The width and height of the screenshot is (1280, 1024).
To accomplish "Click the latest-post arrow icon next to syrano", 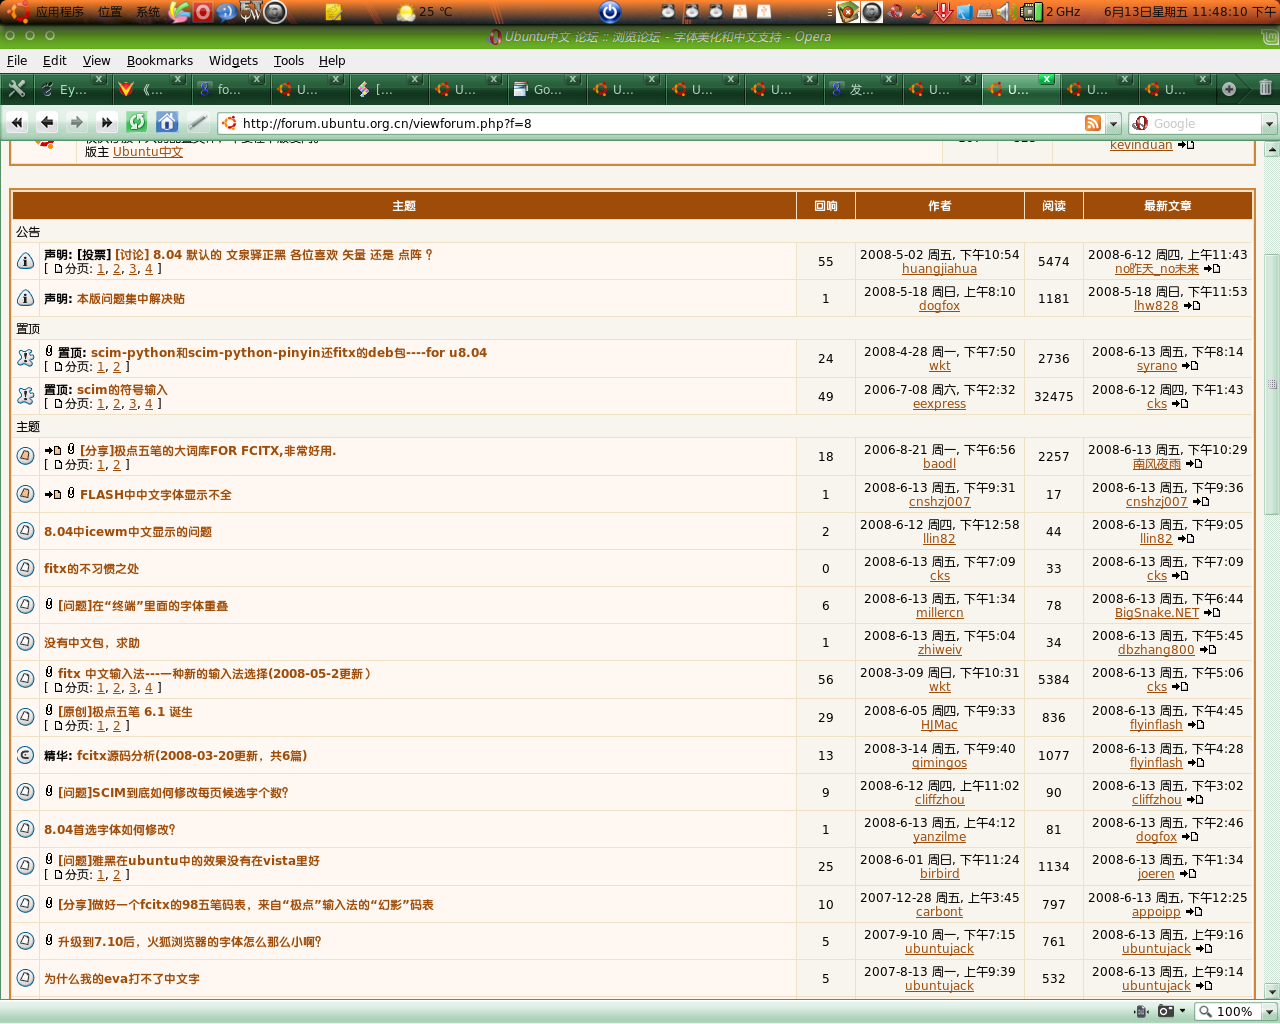I will (x=1190, y=366).
